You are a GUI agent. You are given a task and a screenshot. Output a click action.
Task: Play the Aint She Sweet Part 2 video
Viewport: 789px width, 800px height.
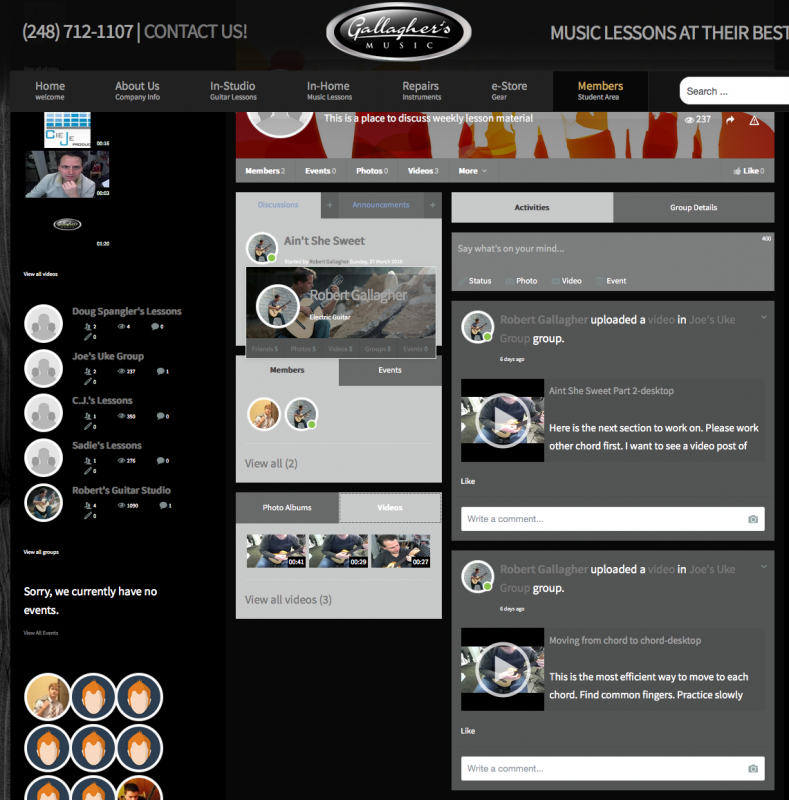pyautogui.click(x=502, y=420)
